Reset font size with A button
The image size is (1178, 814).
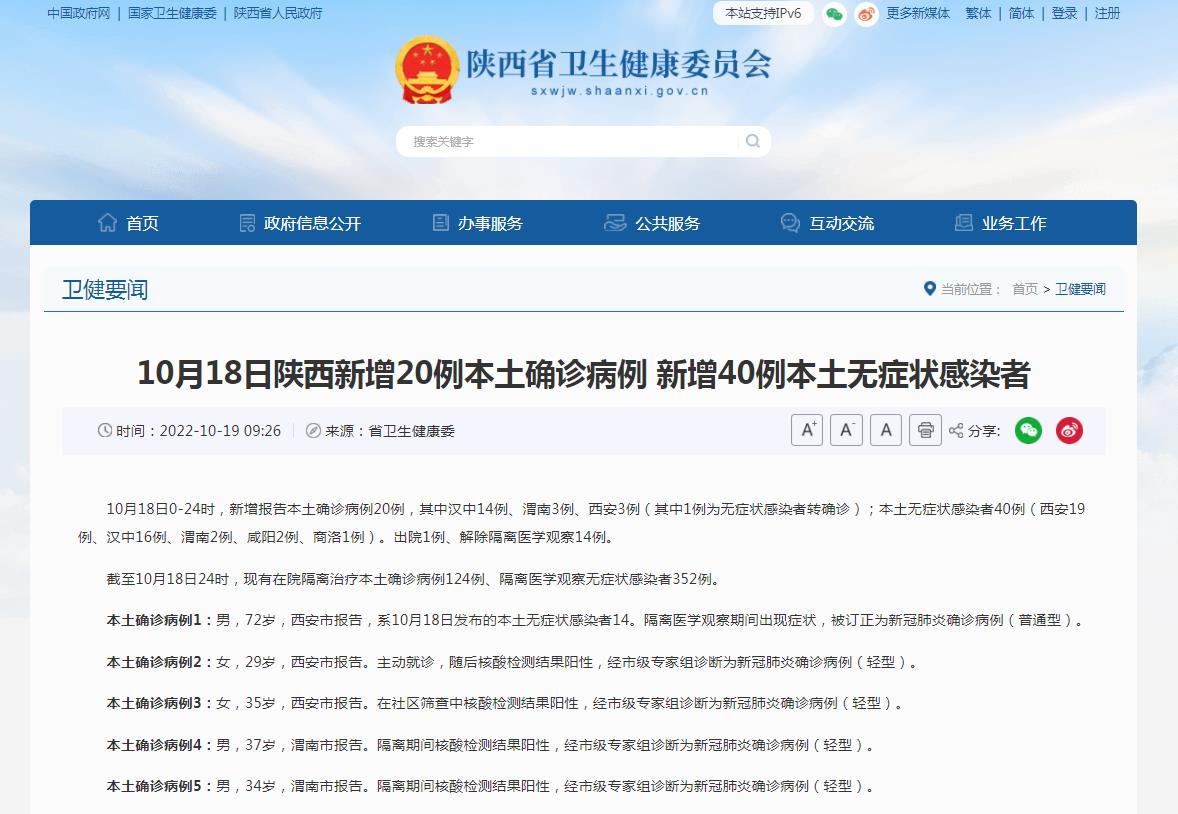click(886, 430)
